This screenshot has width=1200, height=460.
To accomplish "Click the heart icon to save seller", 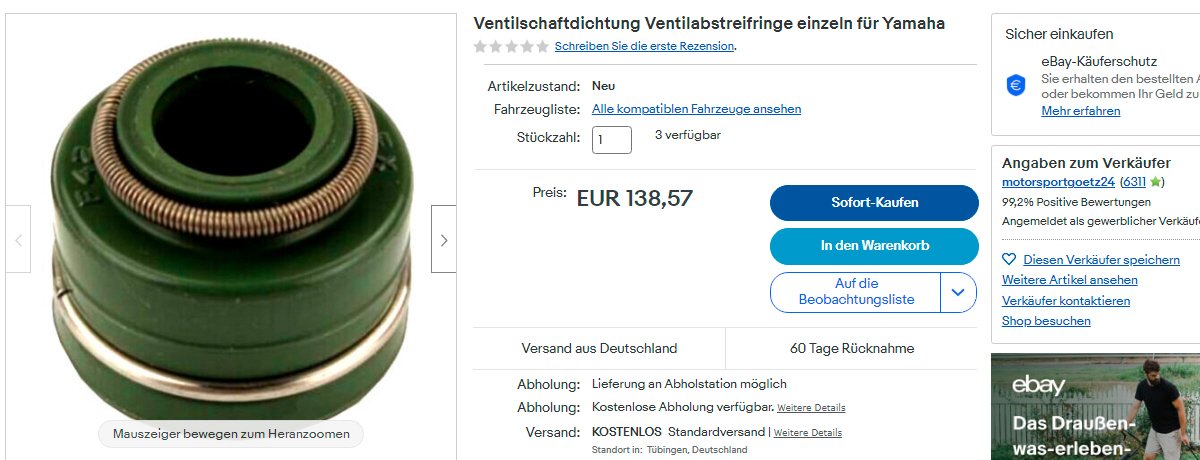I will point(1009,259).
